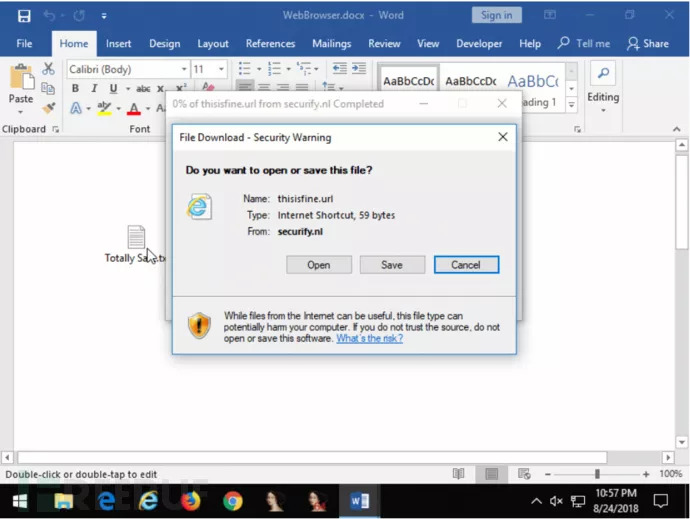The image size is (690, 519).
Task: Save document via quick access toolbar icon
Action: pyautogui.click(x=24, y=16)
